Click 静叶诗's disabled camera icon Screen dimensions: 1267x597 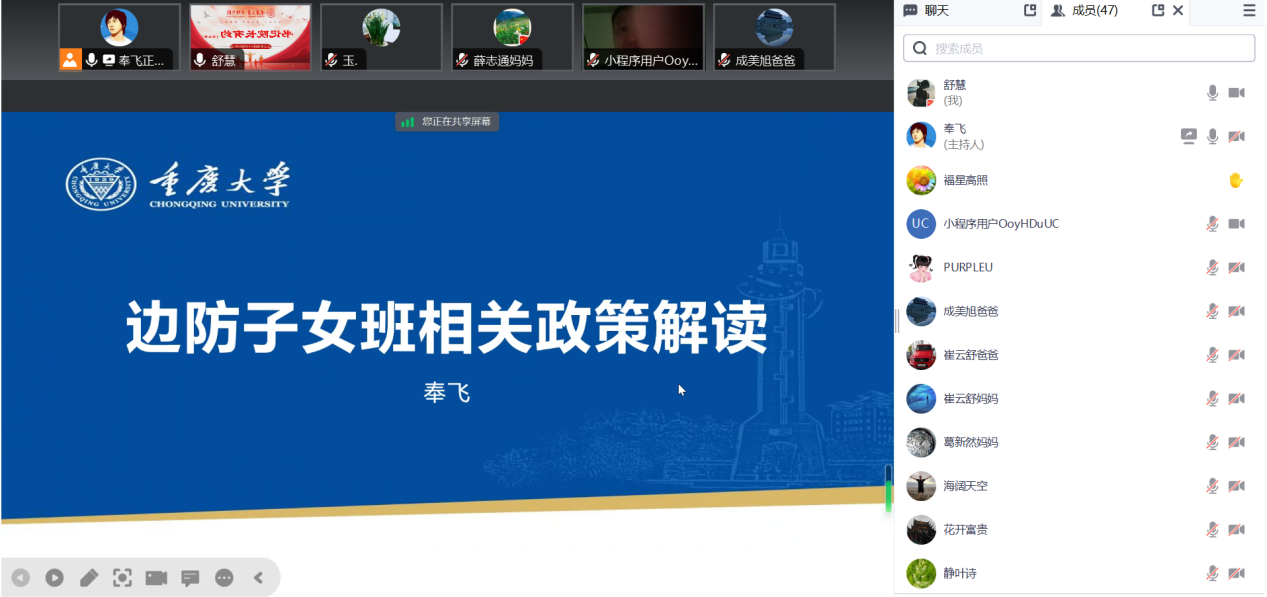coord(1236,573)
